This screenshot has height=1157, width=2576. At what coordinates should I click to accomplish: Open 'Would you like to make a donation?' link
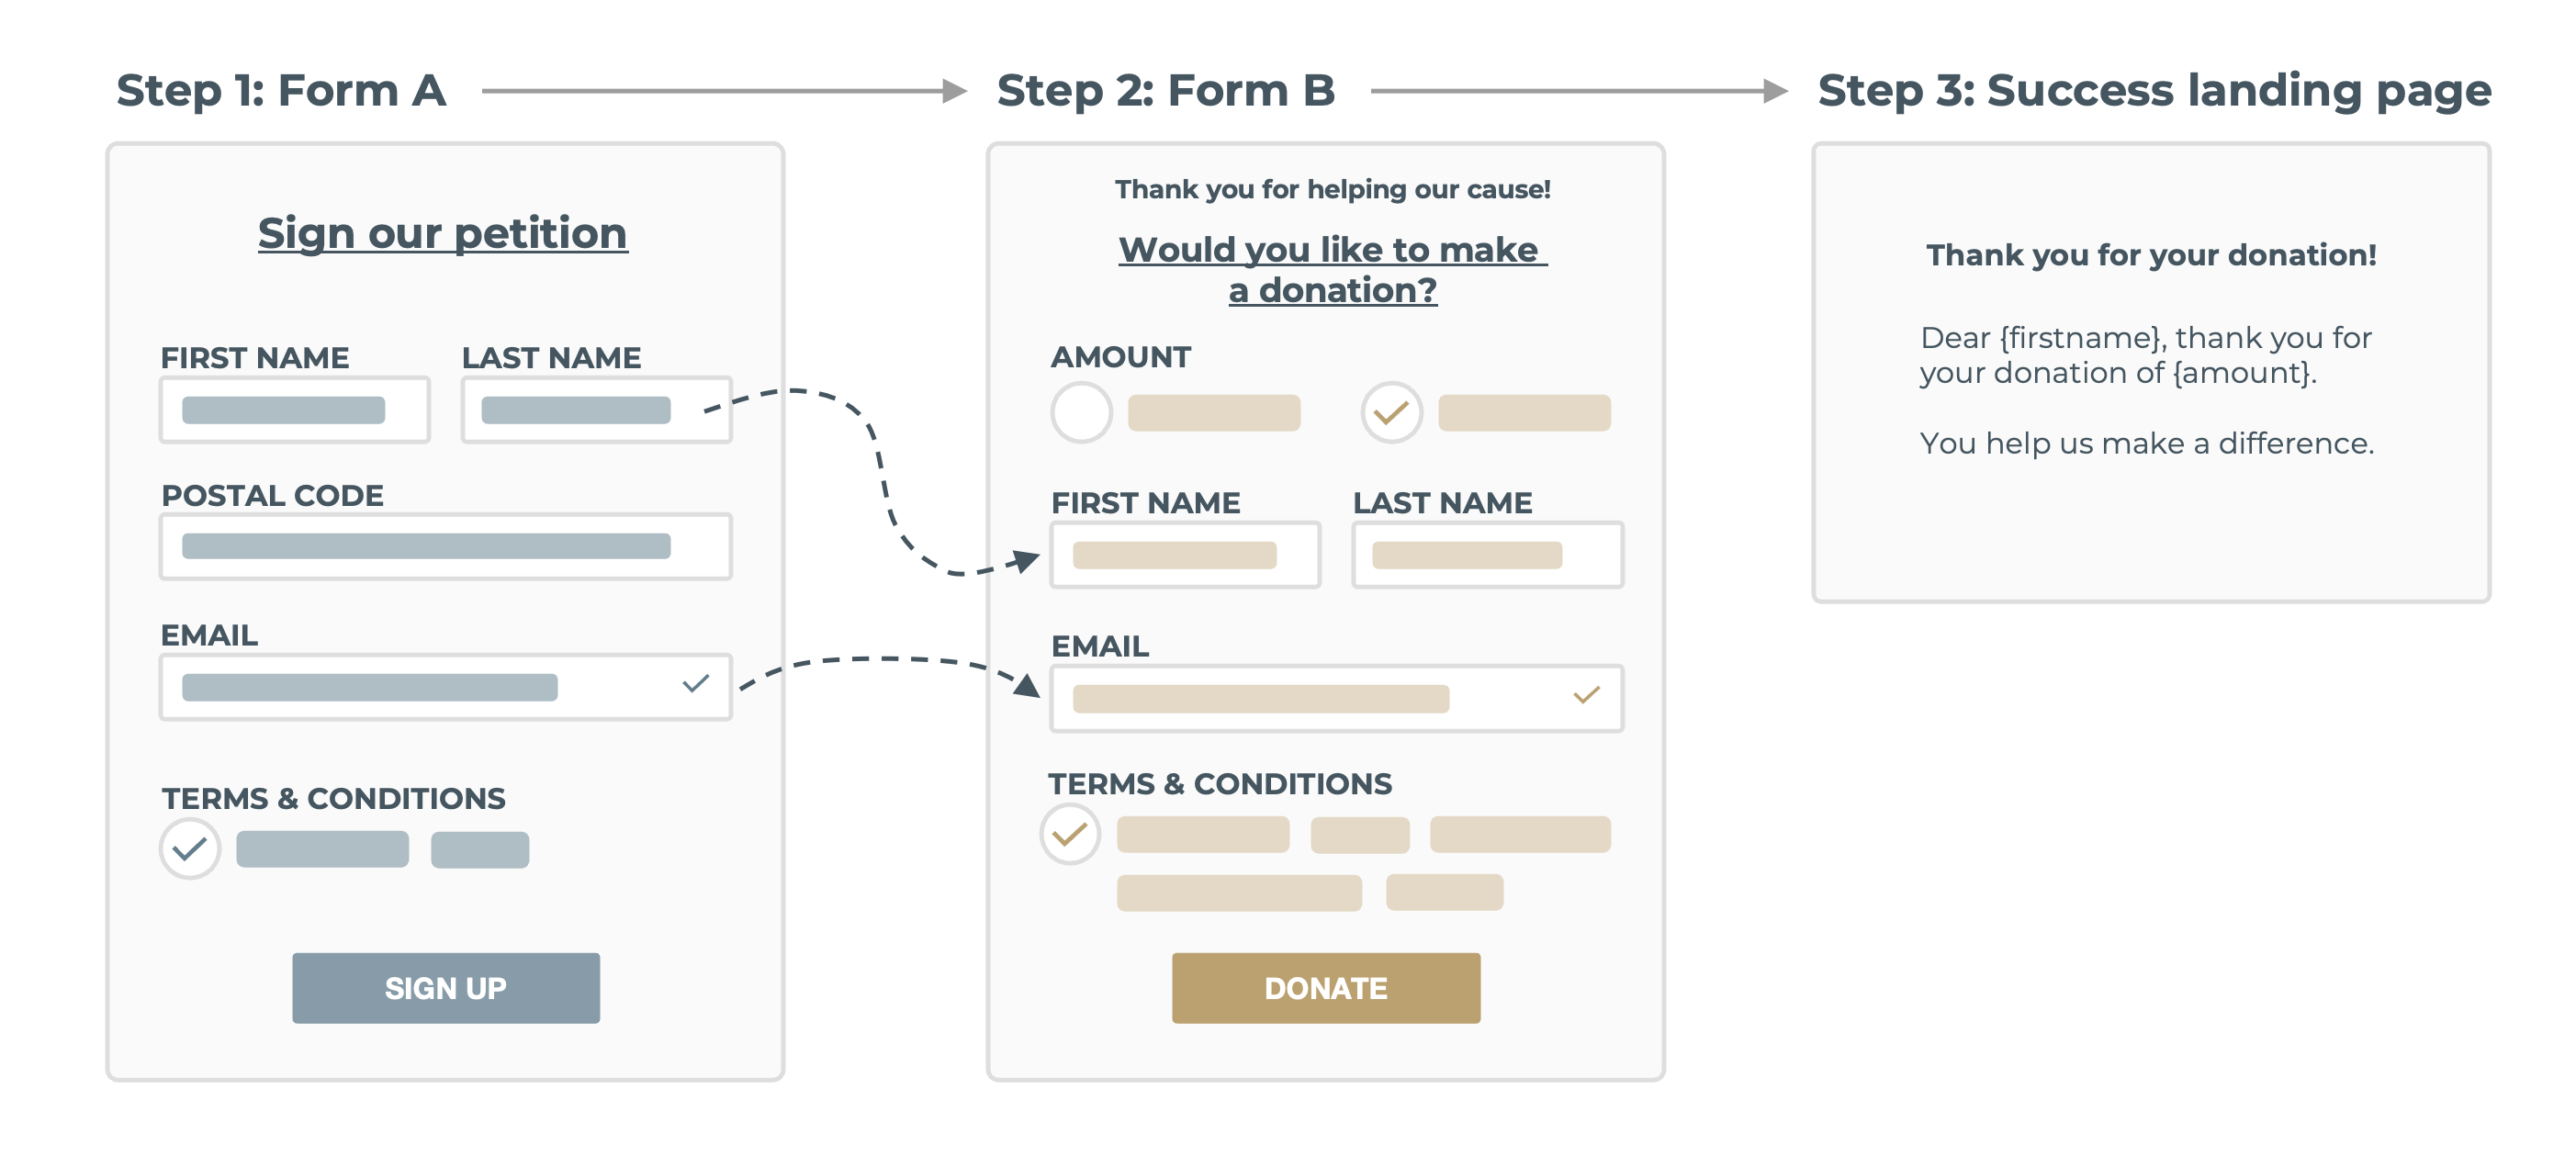[x=1333, y=269]
